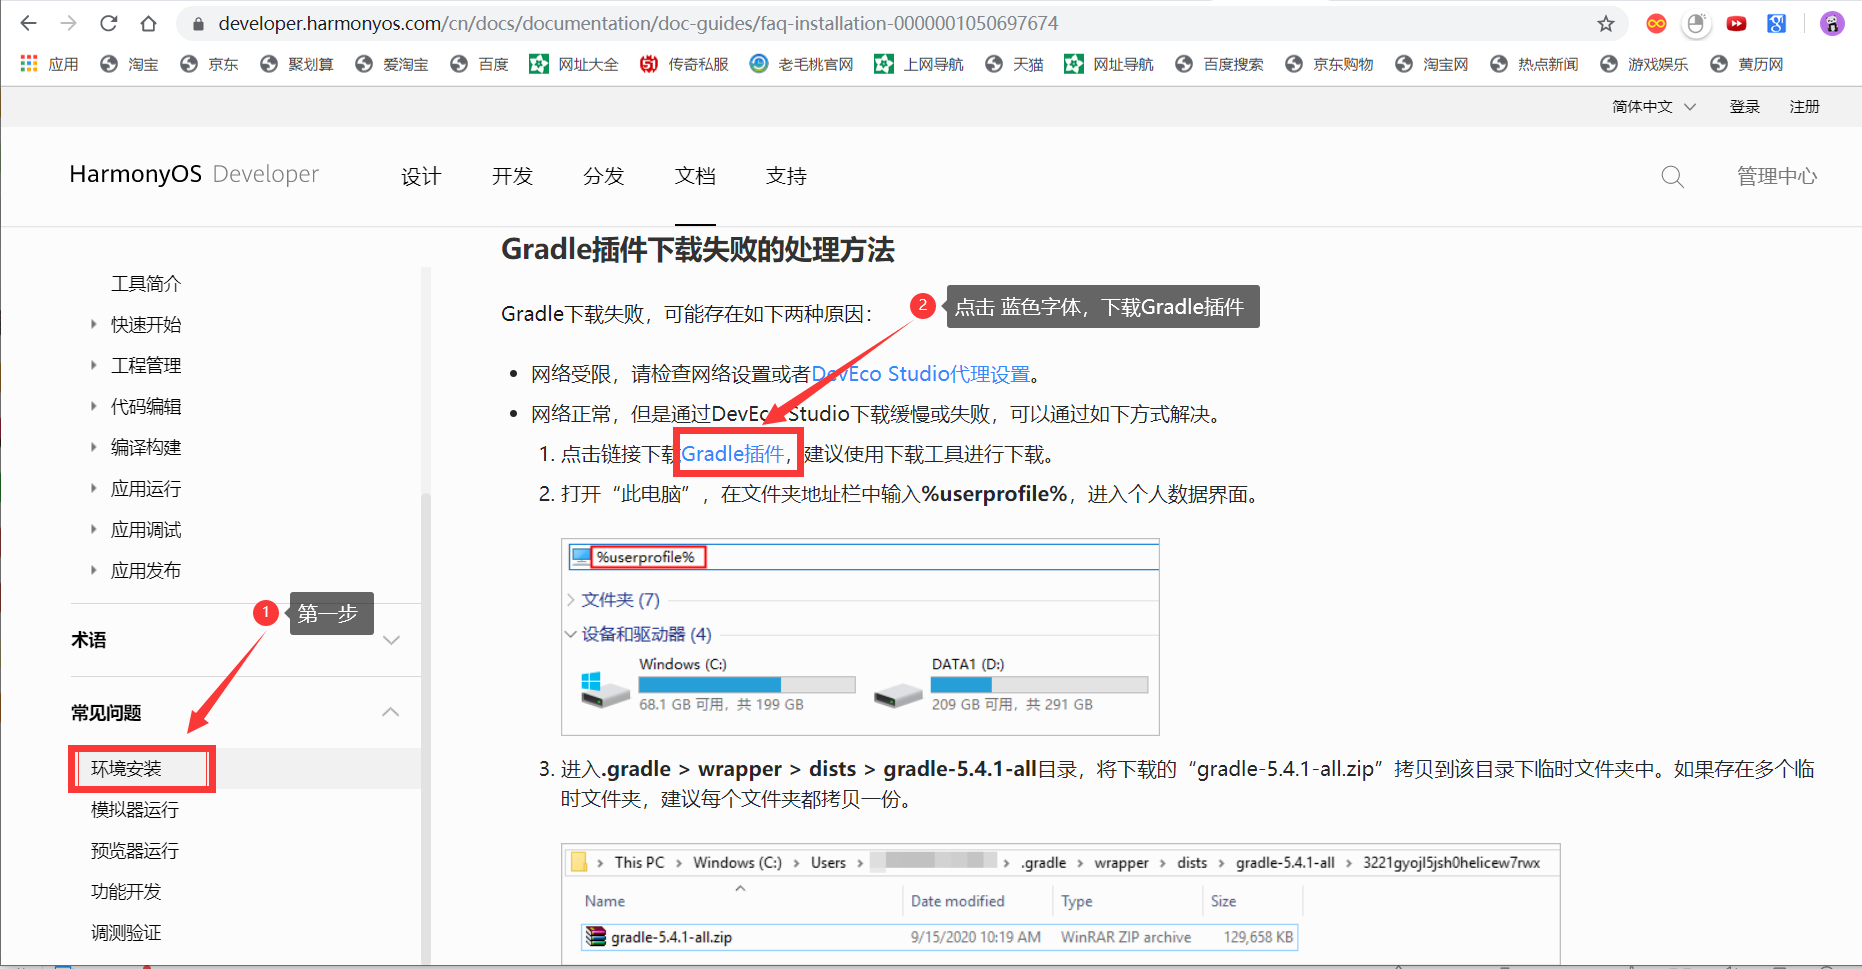1862x969 pixels.
Task: Open the 天猫 bookmark
Action: [x=1014, y=64]
